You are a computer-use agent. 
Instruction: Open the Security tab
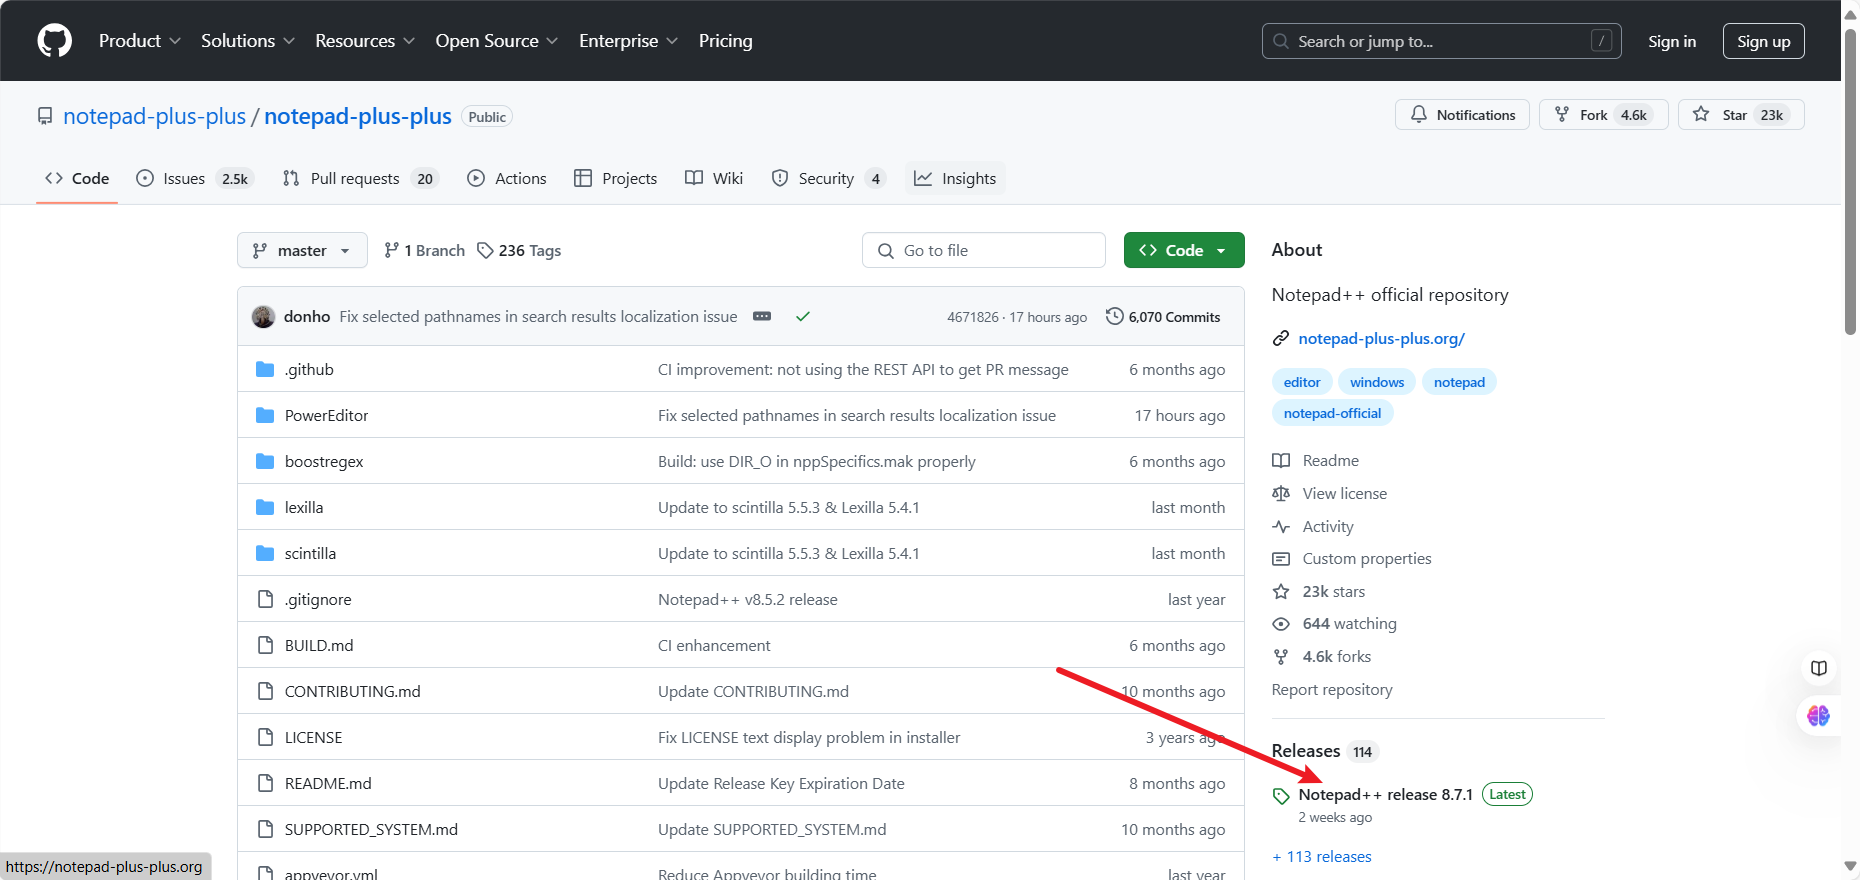point(828,178)
